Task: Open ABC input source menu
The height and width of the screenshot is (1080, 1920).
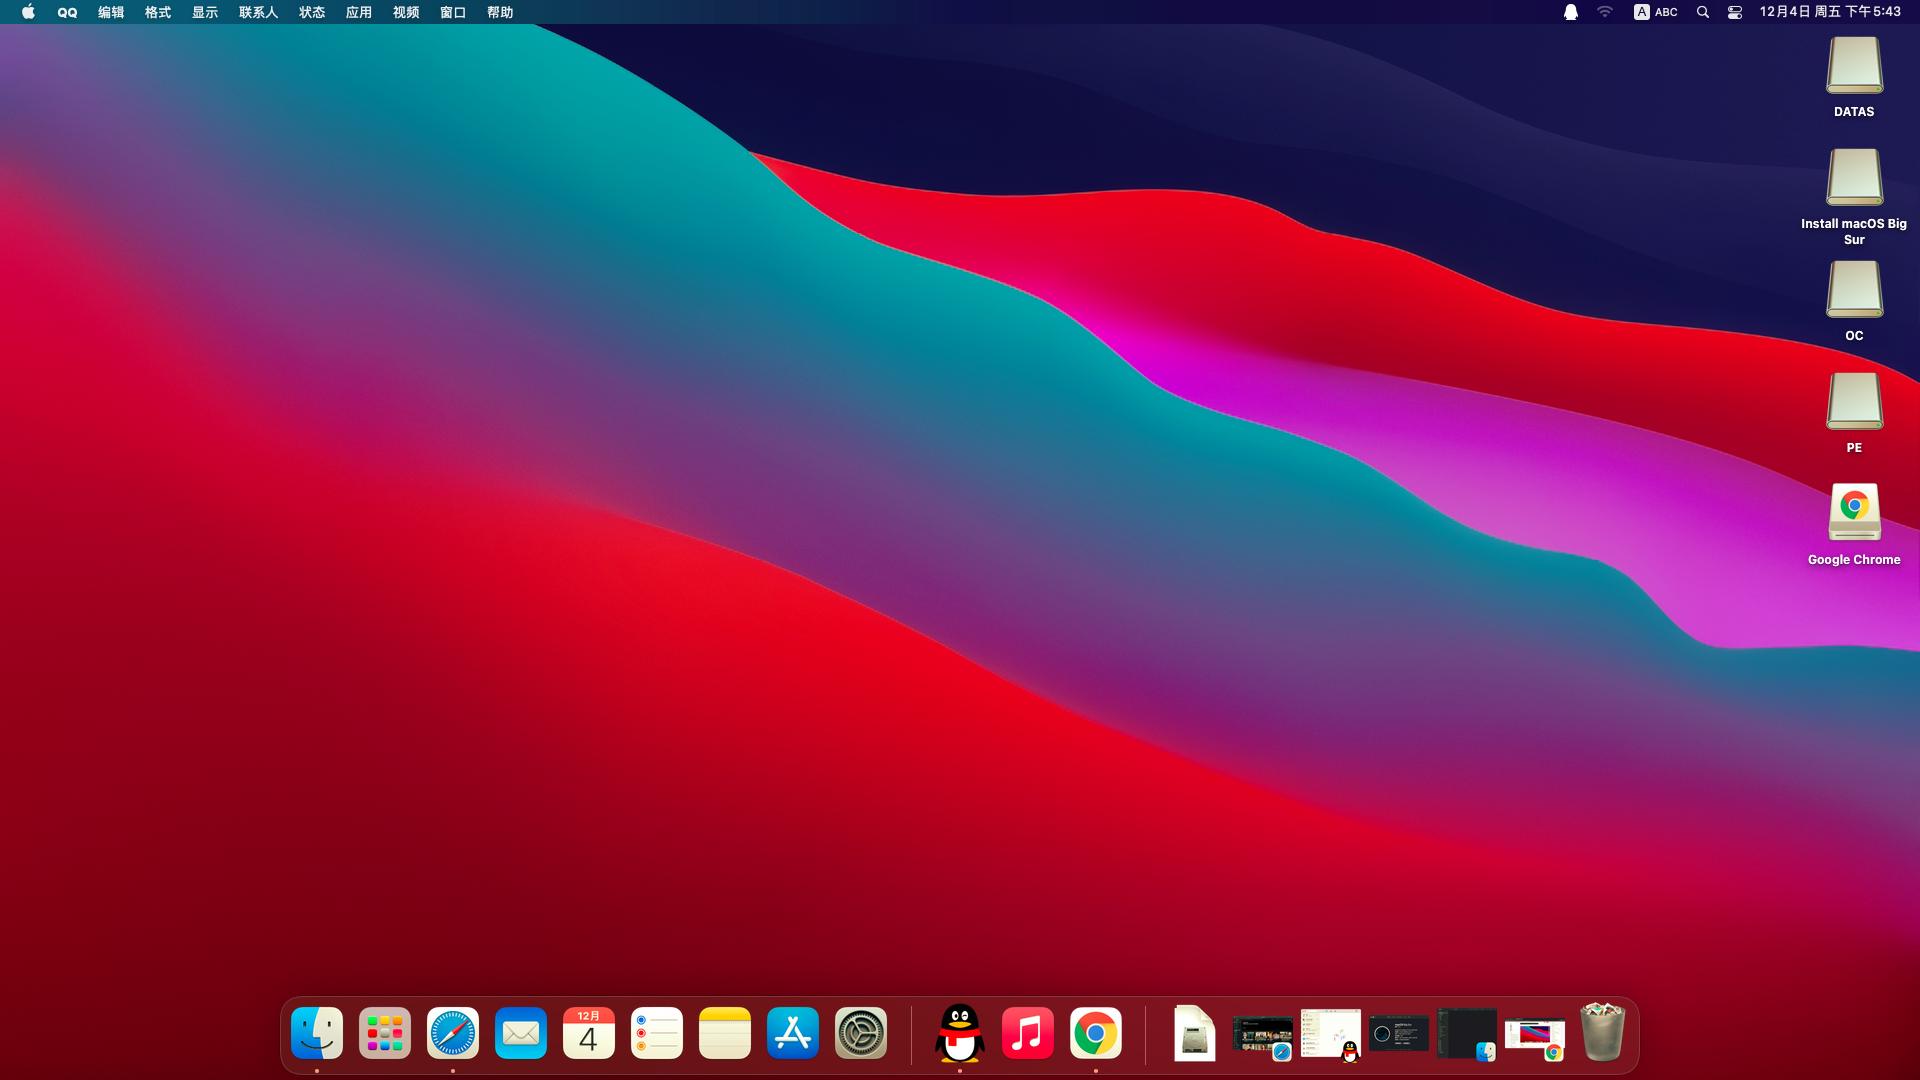Action: (1656, 12)
